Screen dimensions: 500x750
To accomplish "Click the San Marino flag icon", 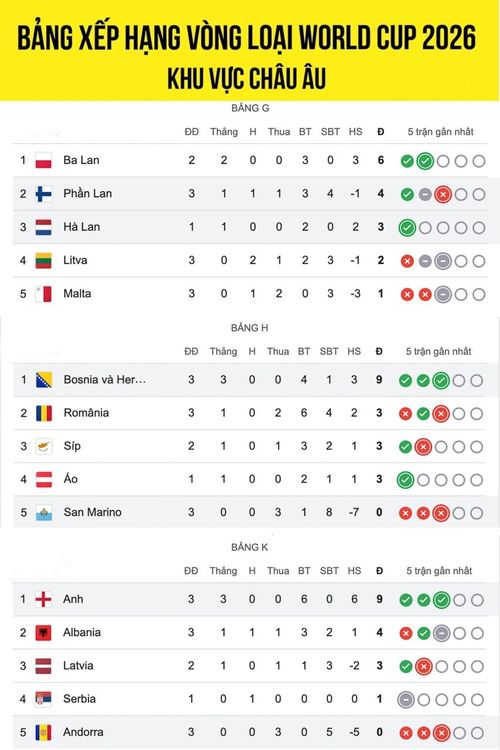I will 44,513.
